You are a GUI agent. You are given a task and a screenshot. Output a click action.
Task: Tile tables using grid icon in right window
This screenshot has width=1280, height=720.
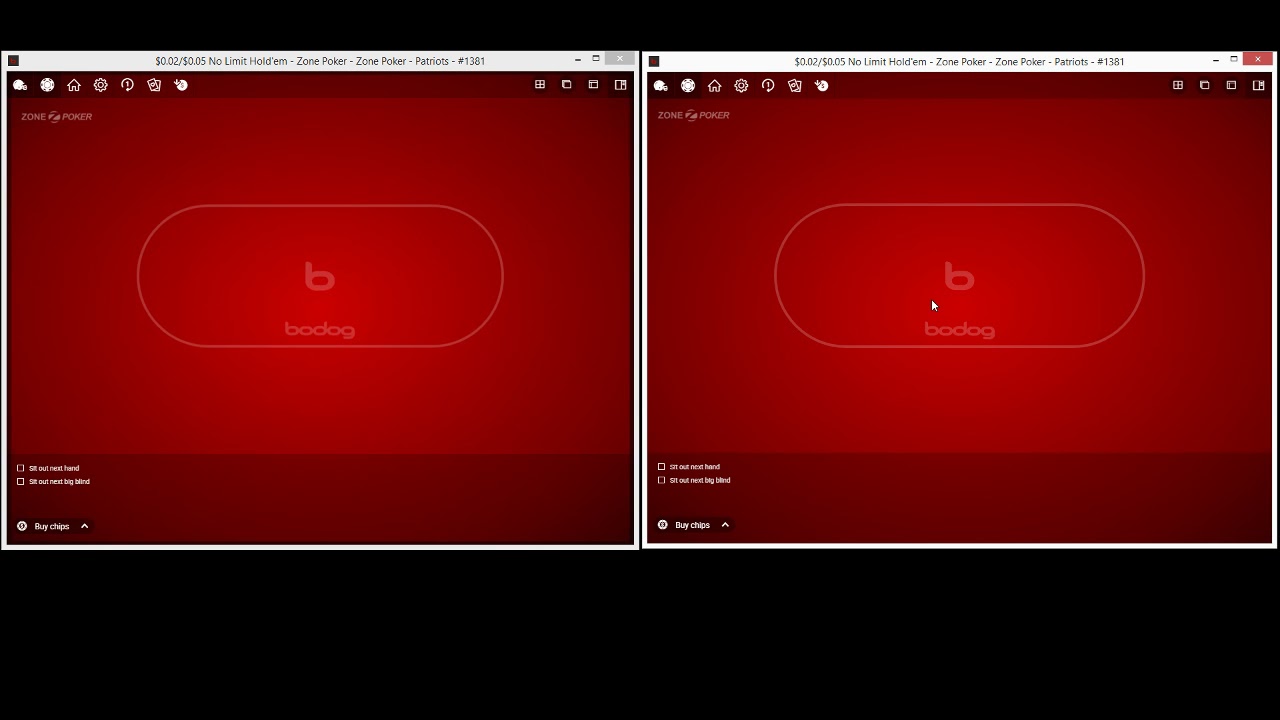point(1178,85)
